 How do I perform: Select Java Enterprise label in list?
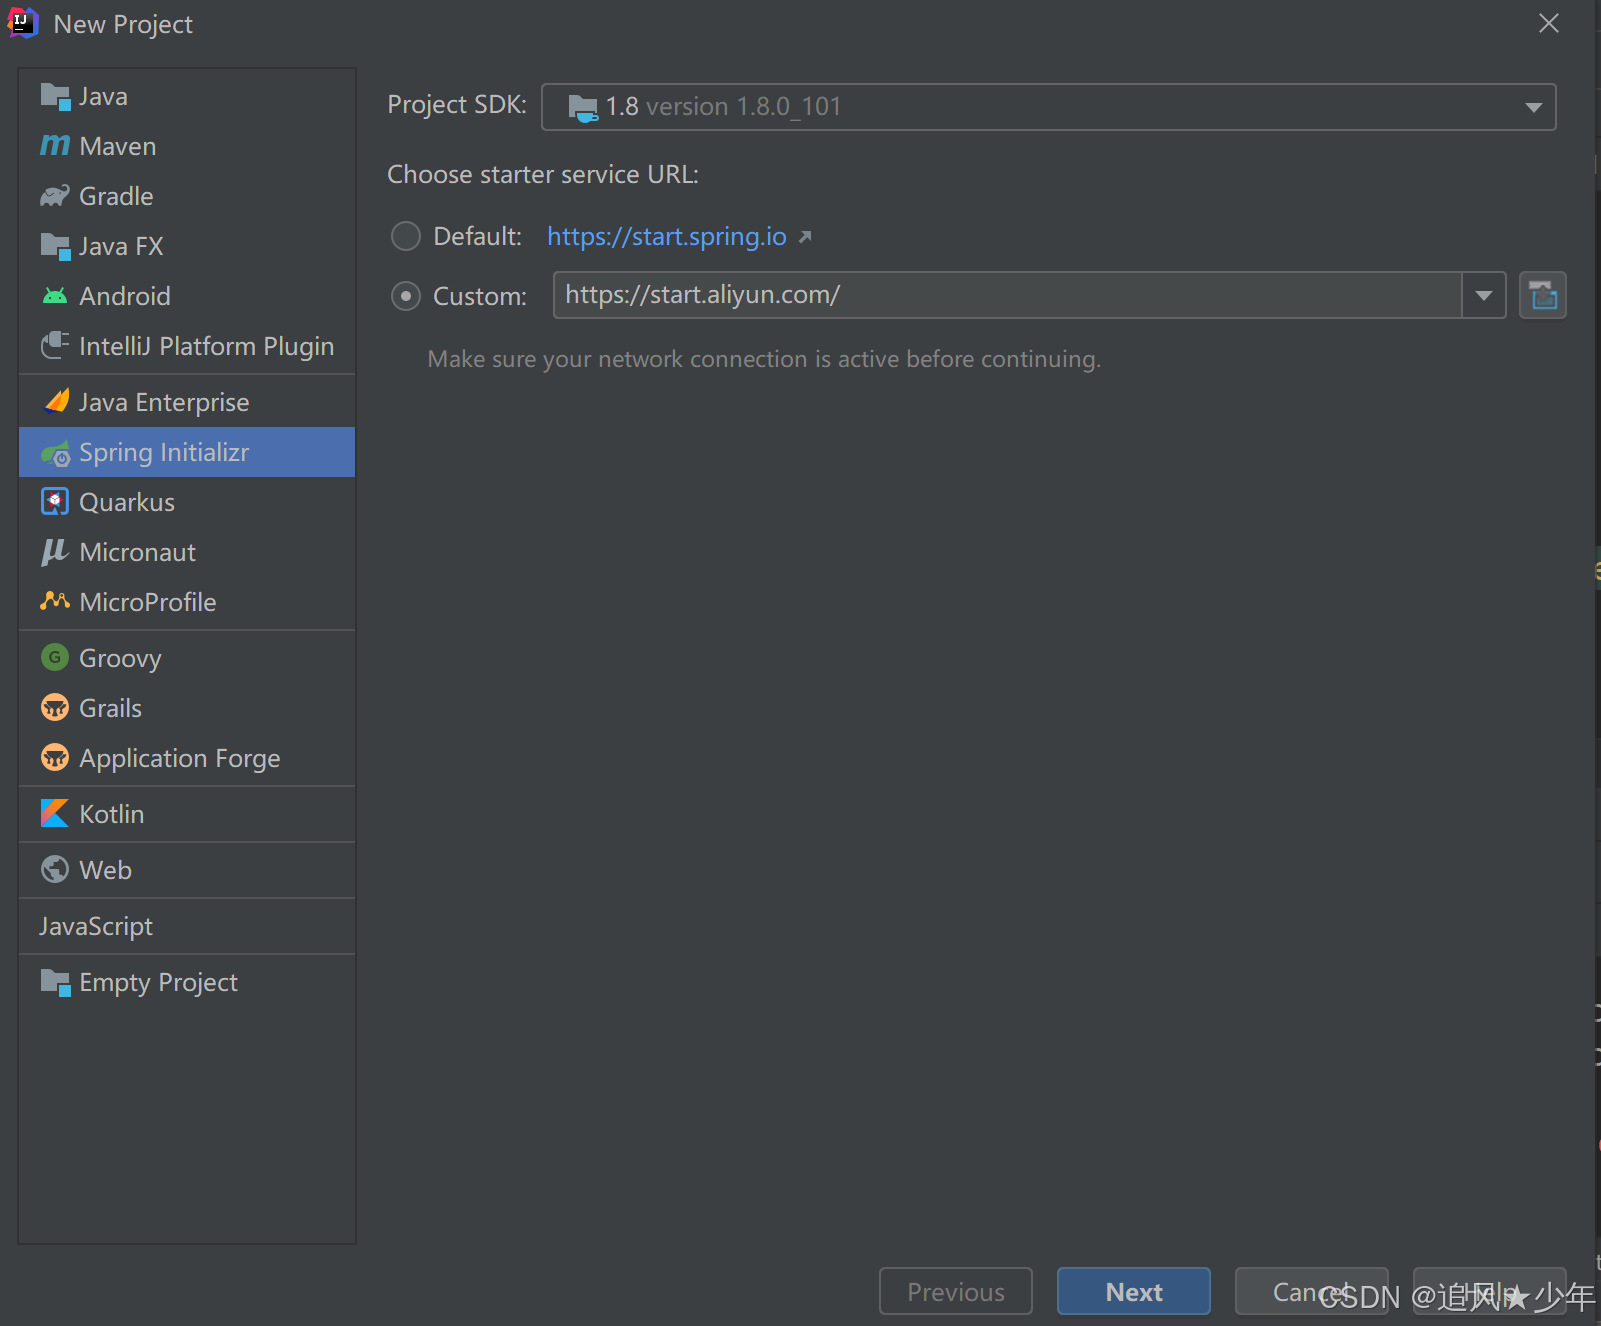coord(165,402)
